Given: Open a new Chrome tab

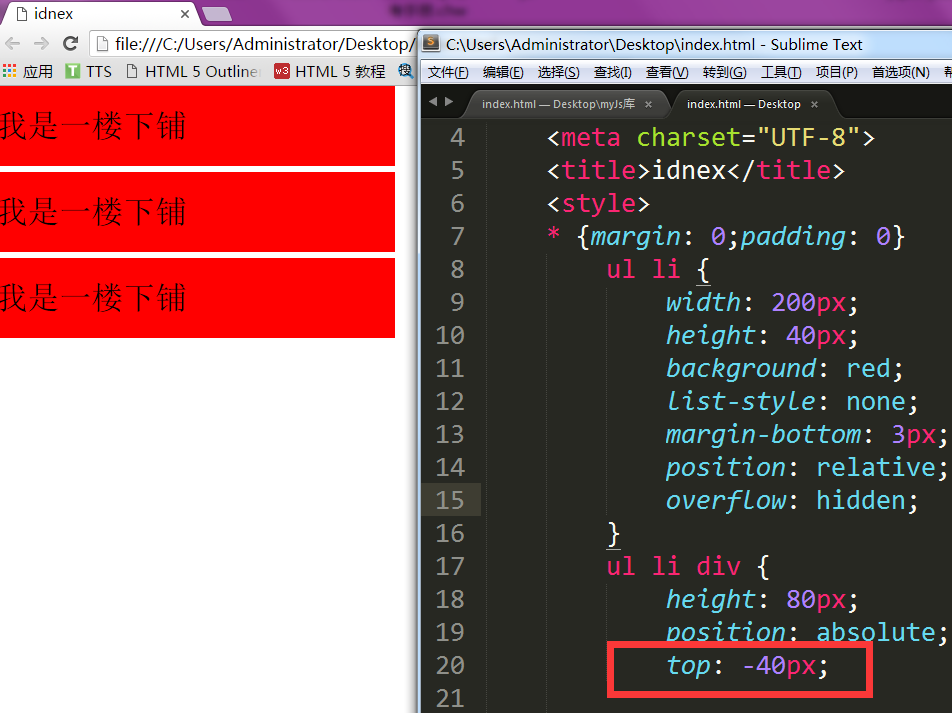Looking at the screenshot, I should click(217, 14).
